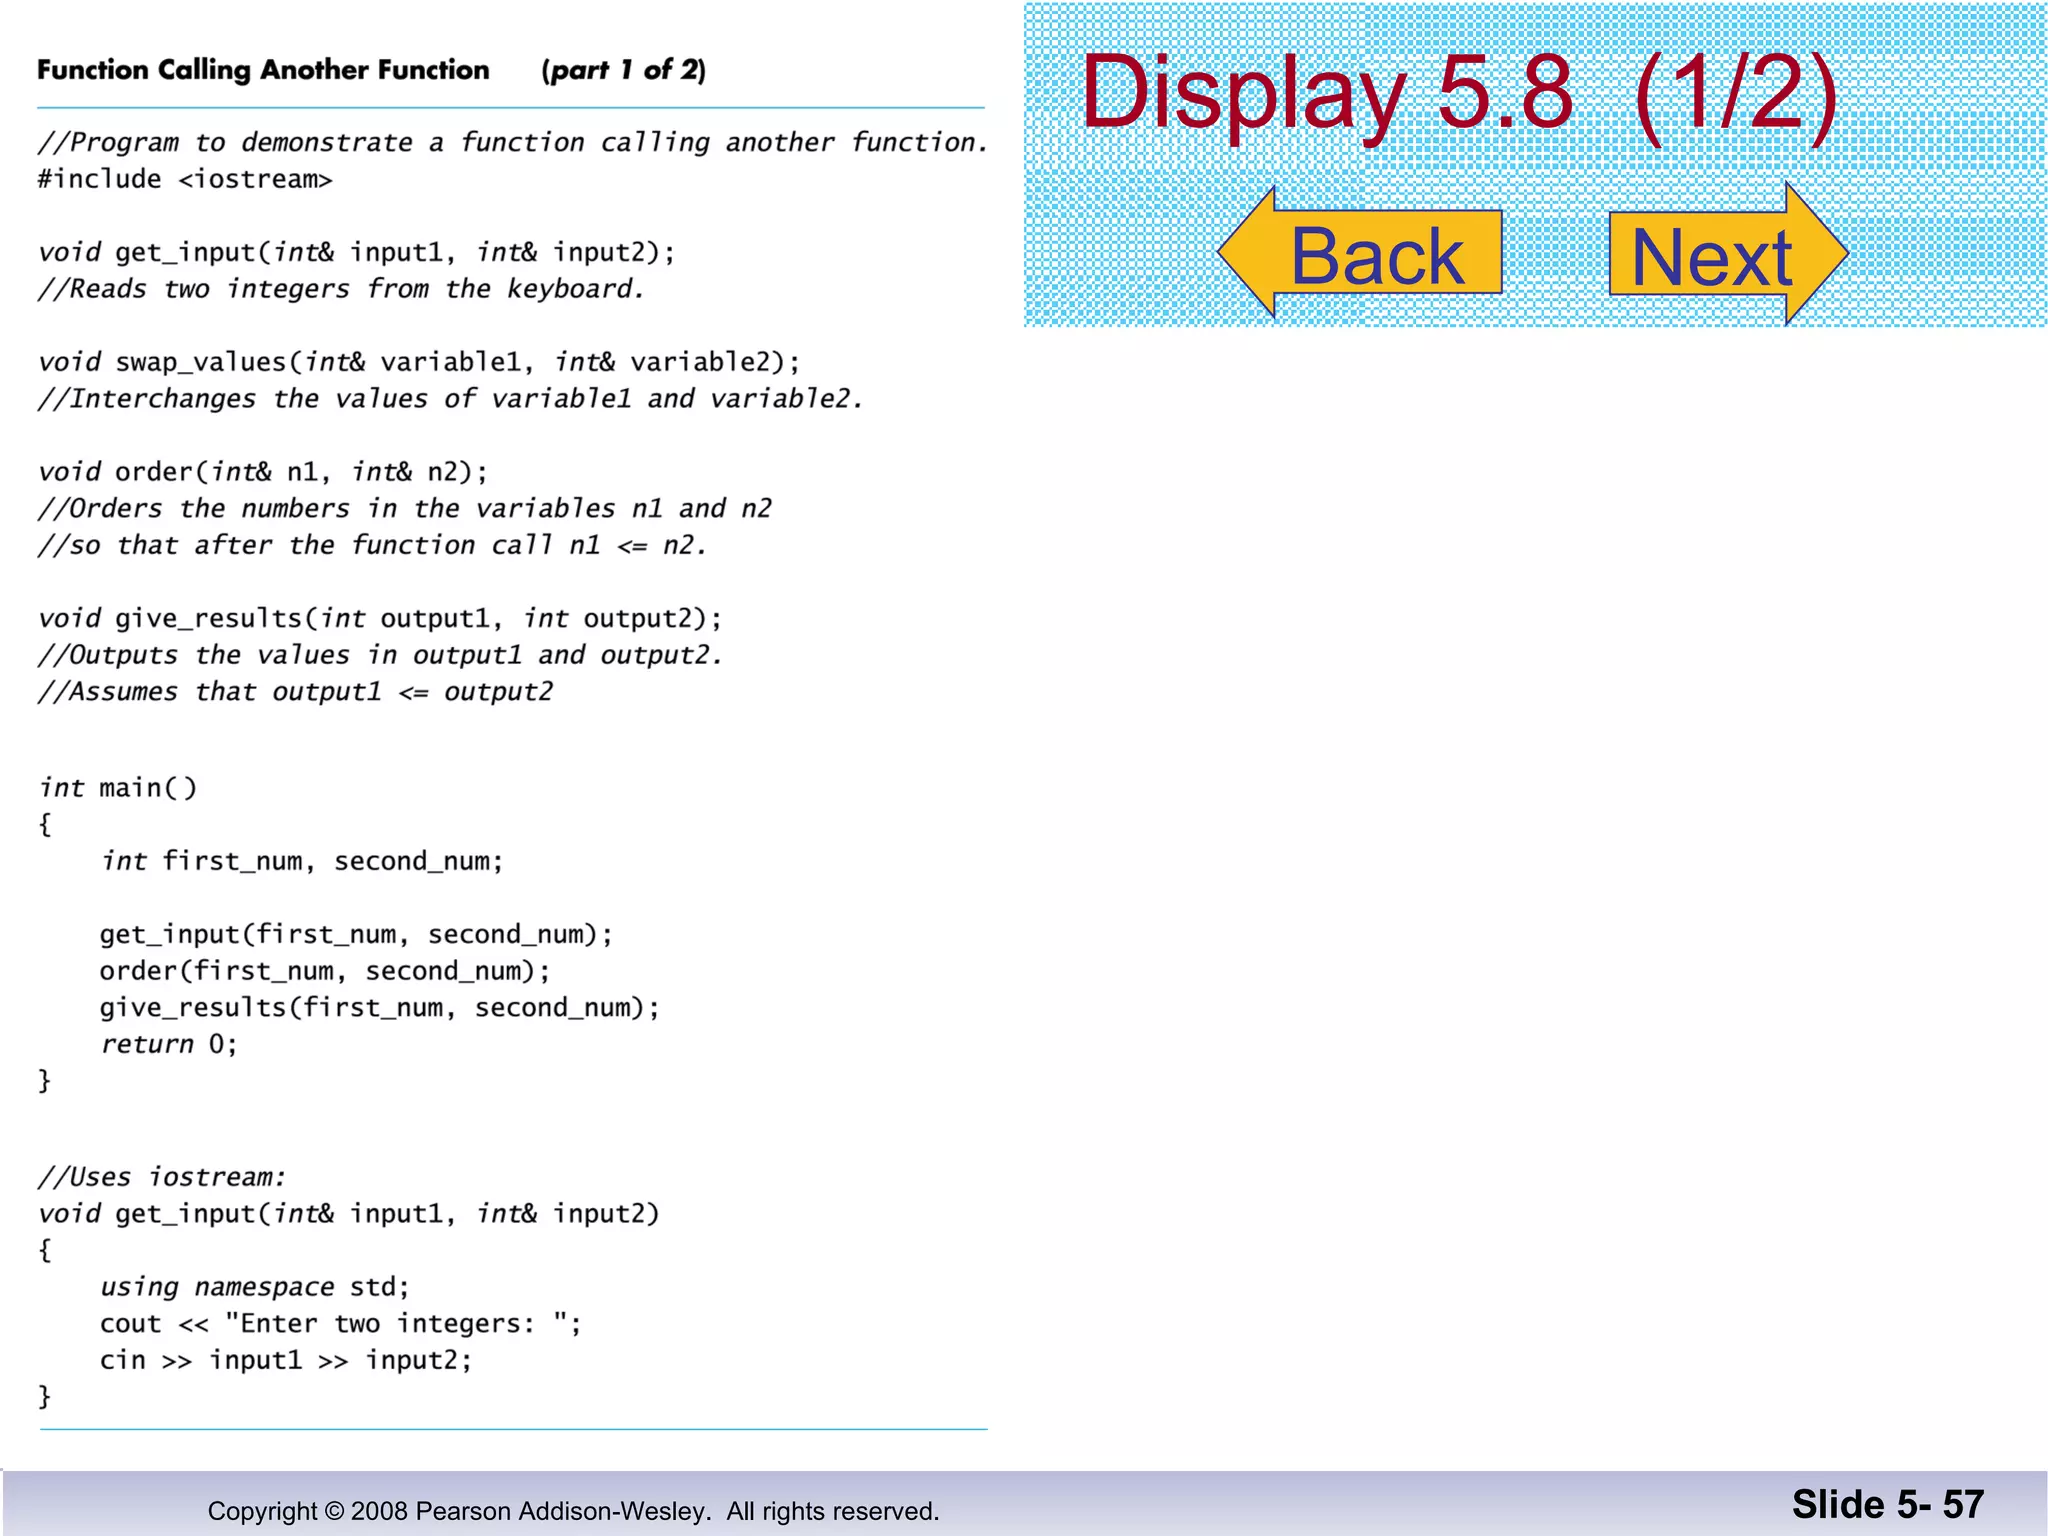Click the 'int main()' line
Image resolution: width=2048 pixels, height=1536 pixels.
(118, 789)
